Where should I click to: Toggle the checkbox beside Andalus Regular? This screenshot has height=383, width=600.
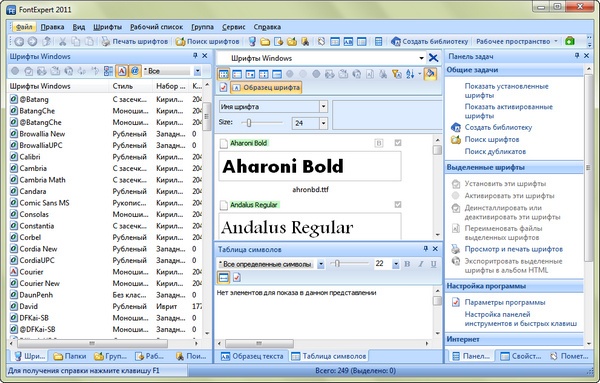coord(398,204)
